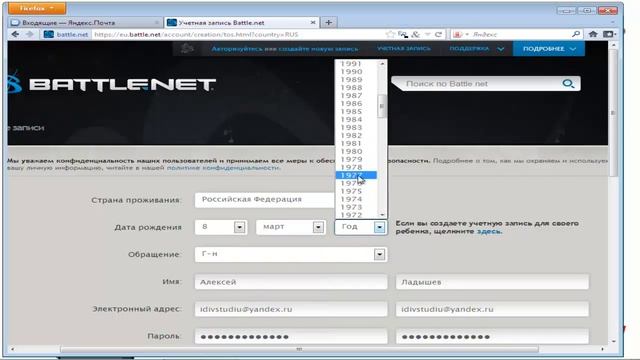This screenshot has height=360, width=640.
Task: Open the УЧЕТНАЯ ЗАПИСЬ menu item
Action: (x=404, y=49)
